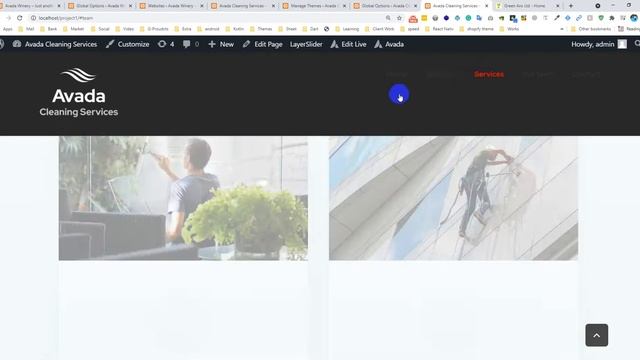This screenshot has height=360, width=640.
Task: Click the yellow square extension icon
Action: pos(424,18)
